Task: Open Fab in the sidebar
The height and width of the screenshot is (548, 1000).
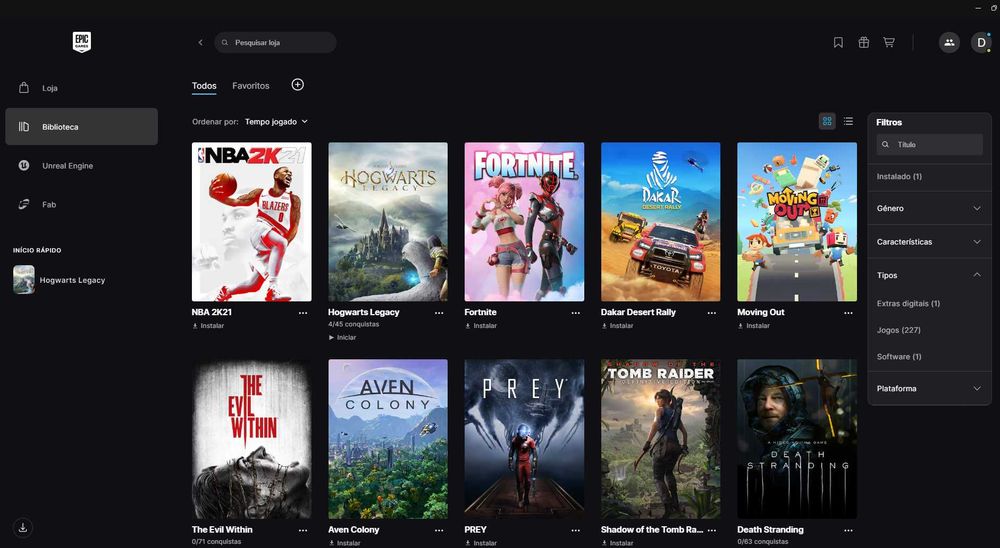Action: coord(82,204)
